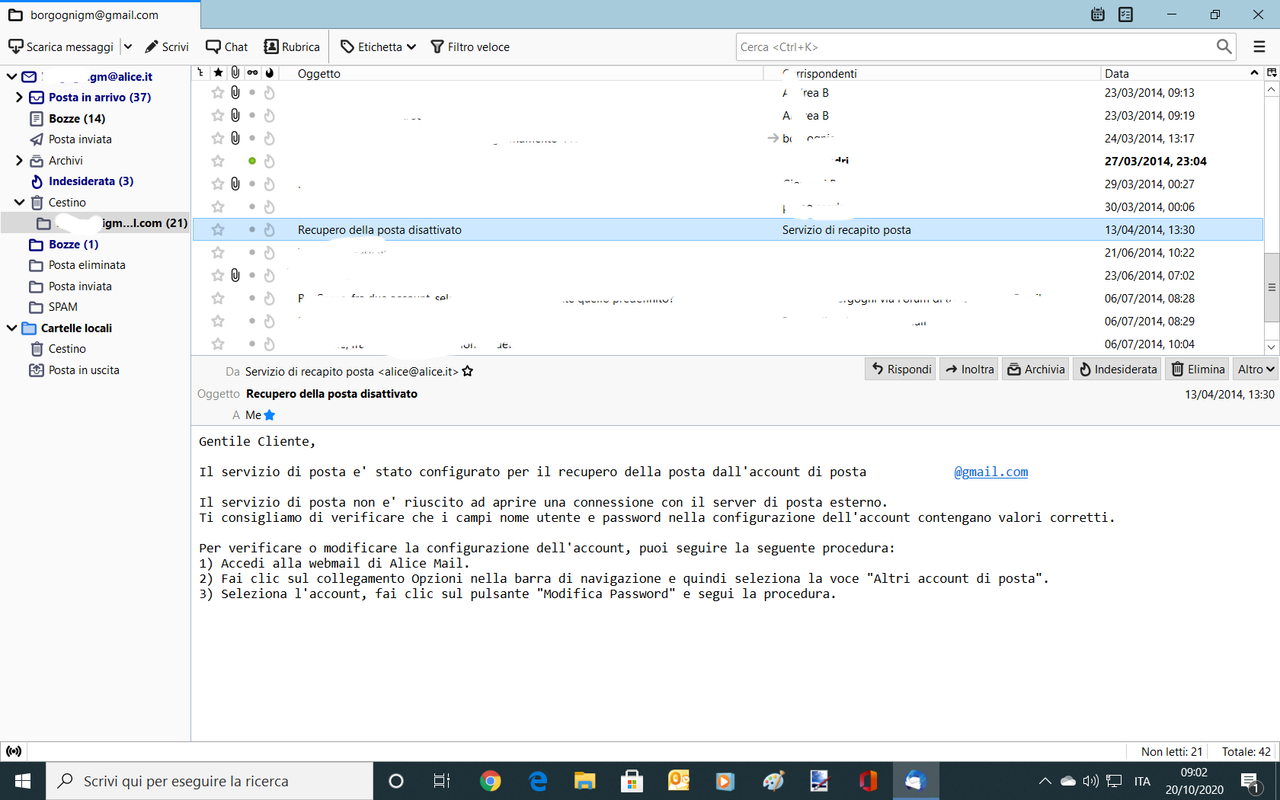Open the notification center icon
This screenshot has width=1280, height=800.
pyautogui.click(x=1250, y=781)
